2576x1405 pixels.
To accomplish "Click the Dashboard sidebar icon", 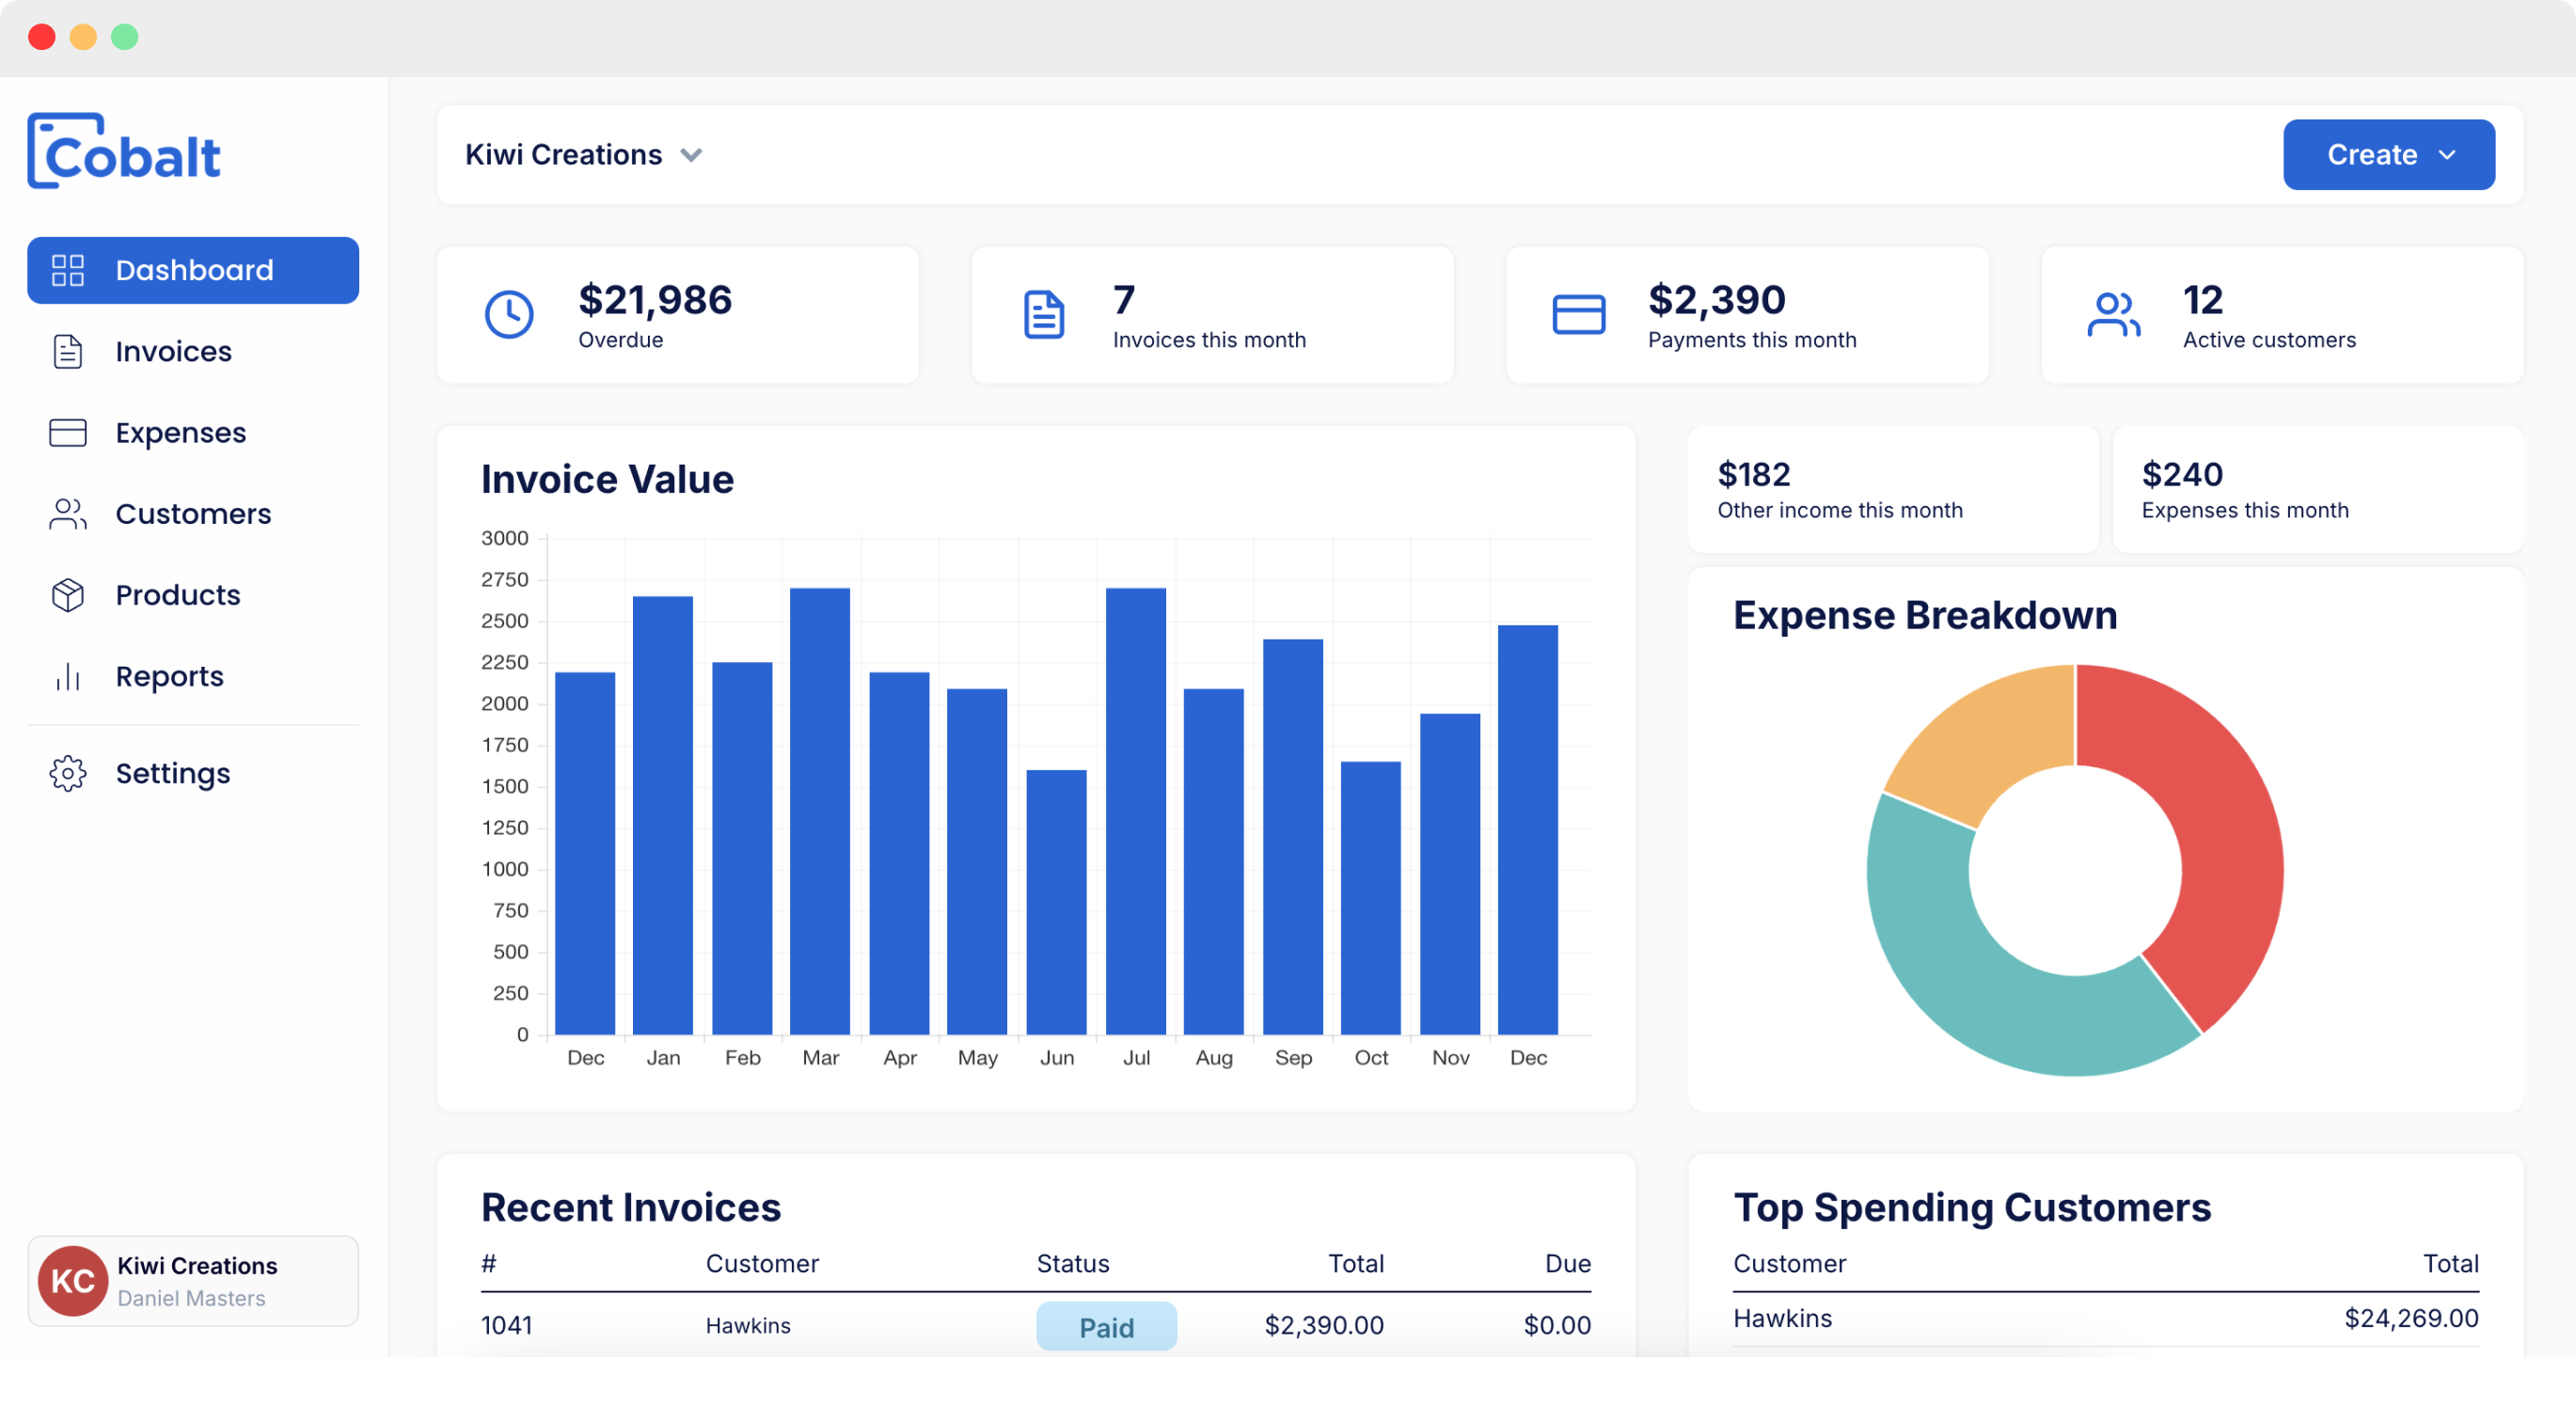I will pos(68,268).
